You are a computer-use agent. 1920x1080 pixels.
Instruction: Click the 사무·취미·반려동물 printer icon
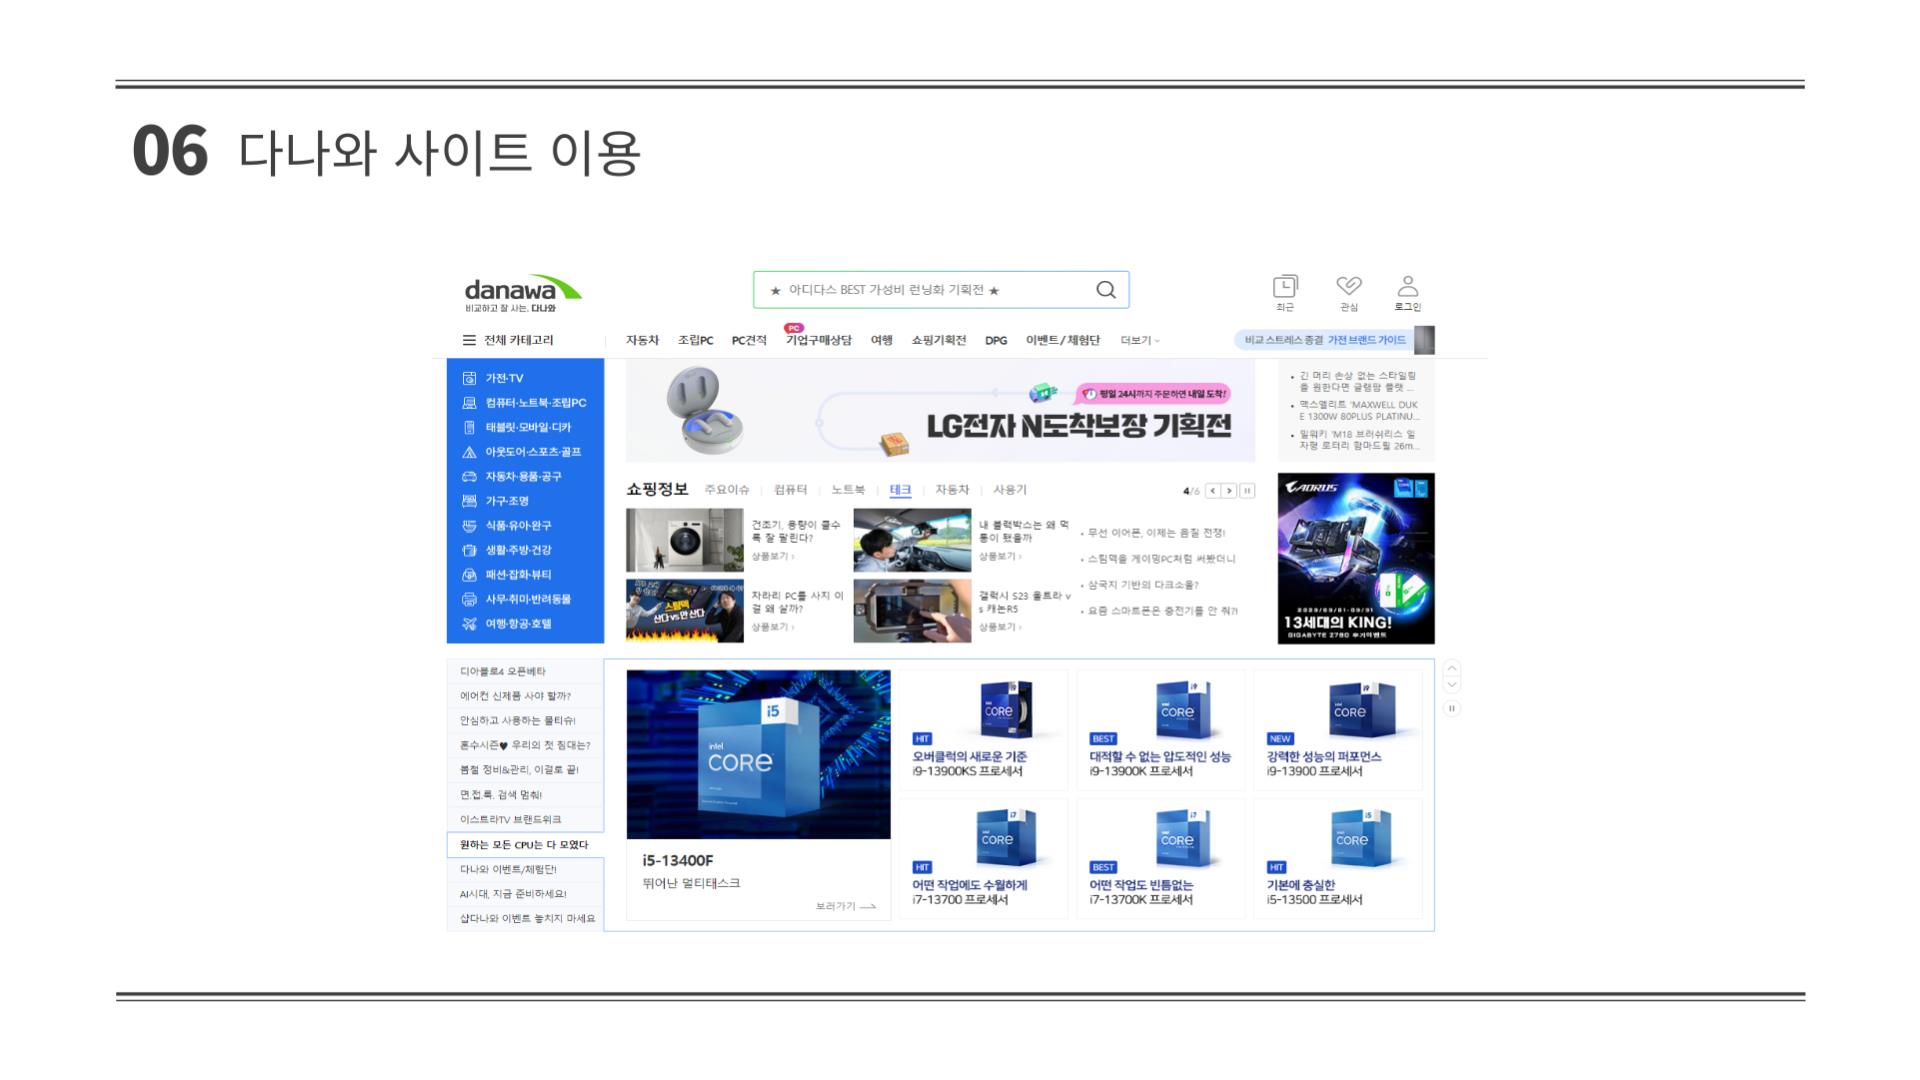(x=469, y=599)
